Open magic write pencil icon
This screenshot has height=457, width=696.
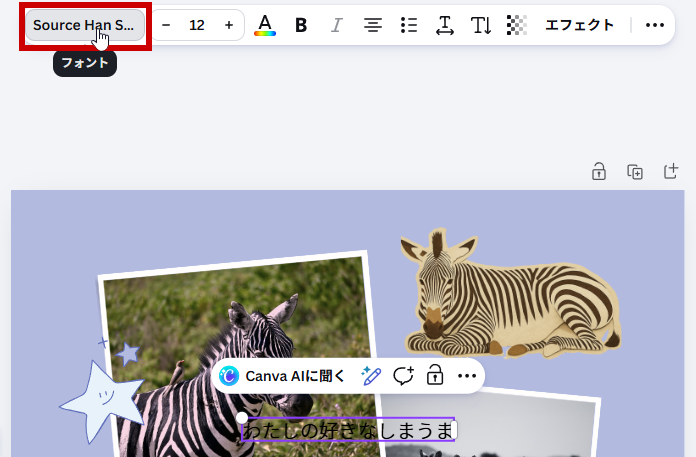coord(371,376)
